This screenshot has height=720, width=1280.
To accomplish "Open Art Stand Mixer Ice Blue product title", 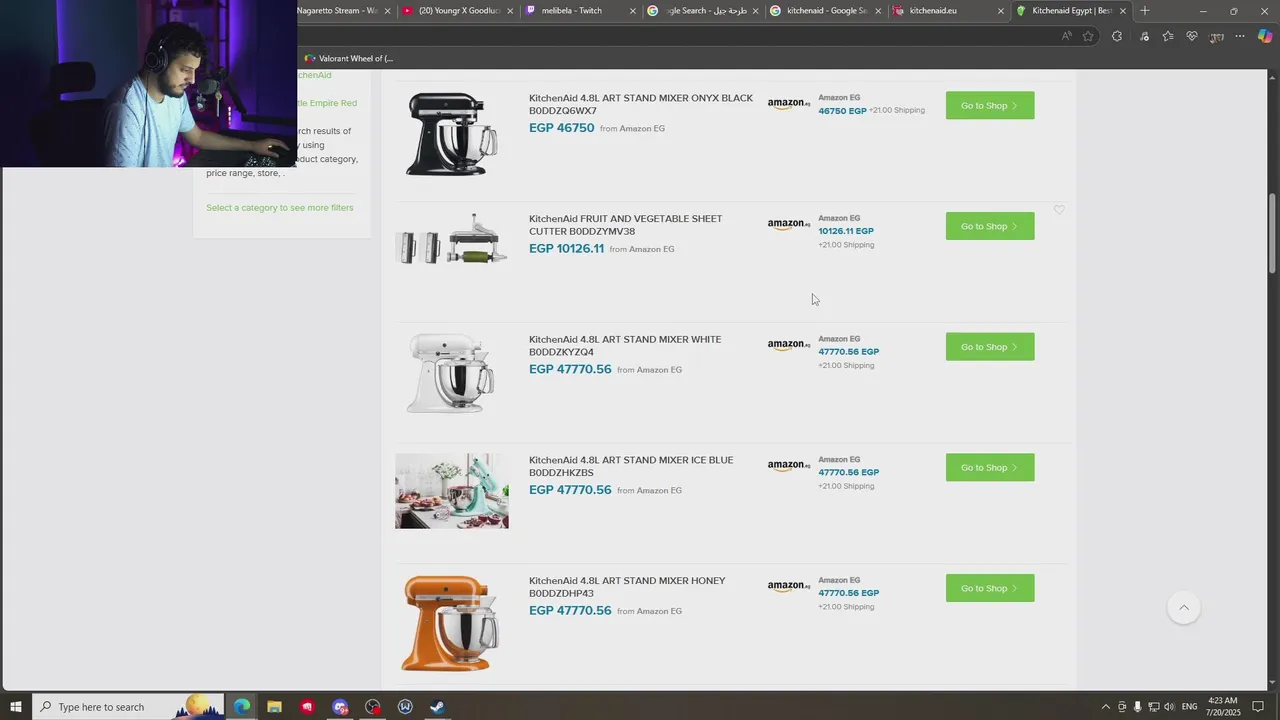I will click(x=631, y=466).
